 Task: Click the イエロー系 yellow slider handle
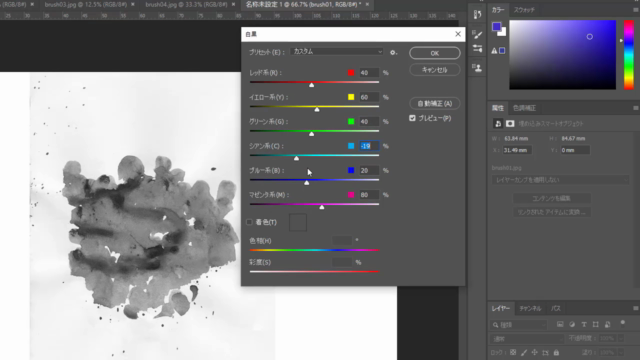click(317, 109)
